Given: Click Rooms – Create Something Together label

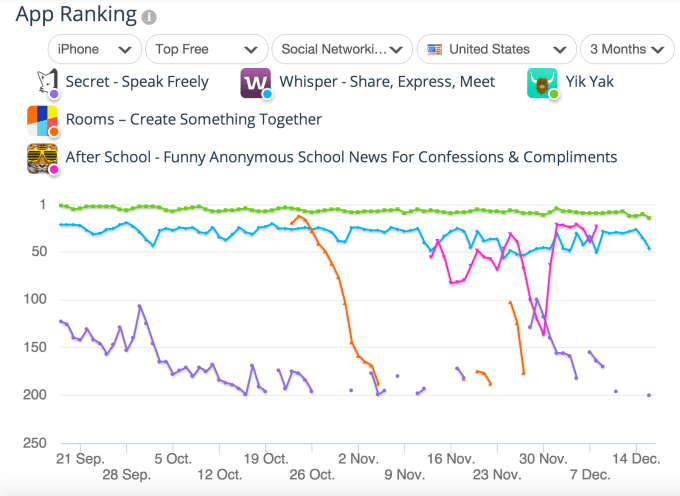Looking at the screenshot, I should (193, 120).
